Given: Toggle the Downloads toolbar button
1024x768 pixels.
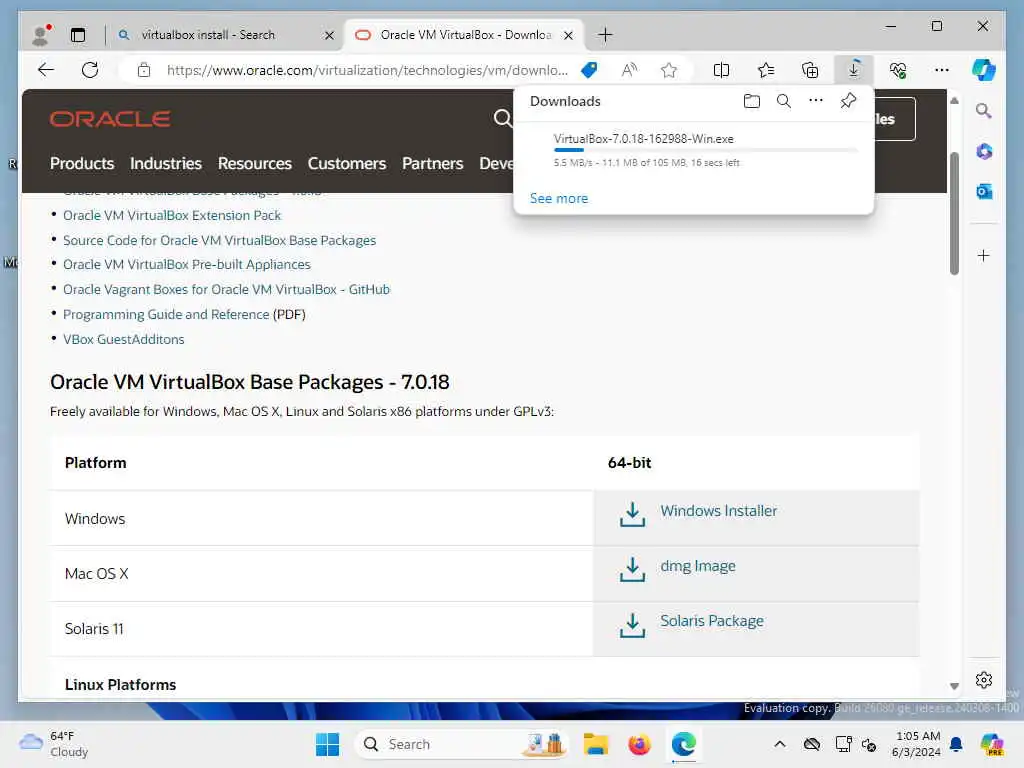Looking at the screenshot, I should click(854, 70).
